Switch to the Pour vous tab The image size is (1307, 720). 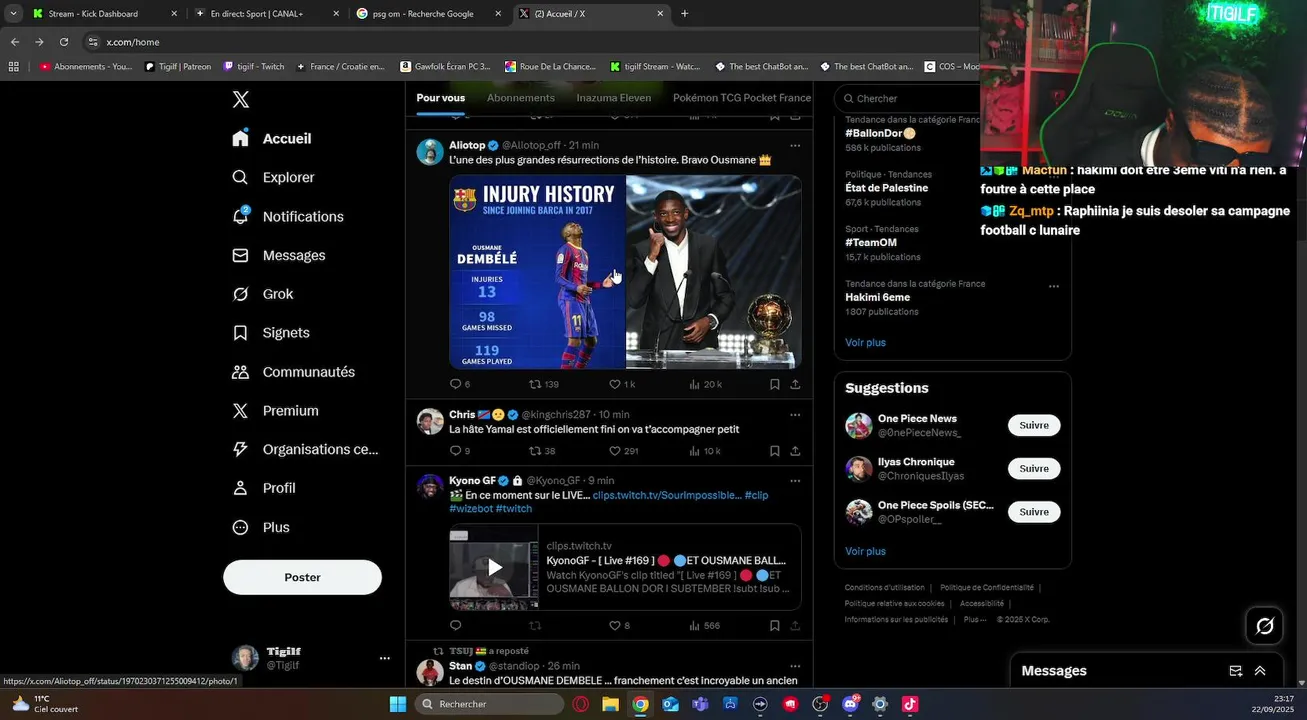441,98
